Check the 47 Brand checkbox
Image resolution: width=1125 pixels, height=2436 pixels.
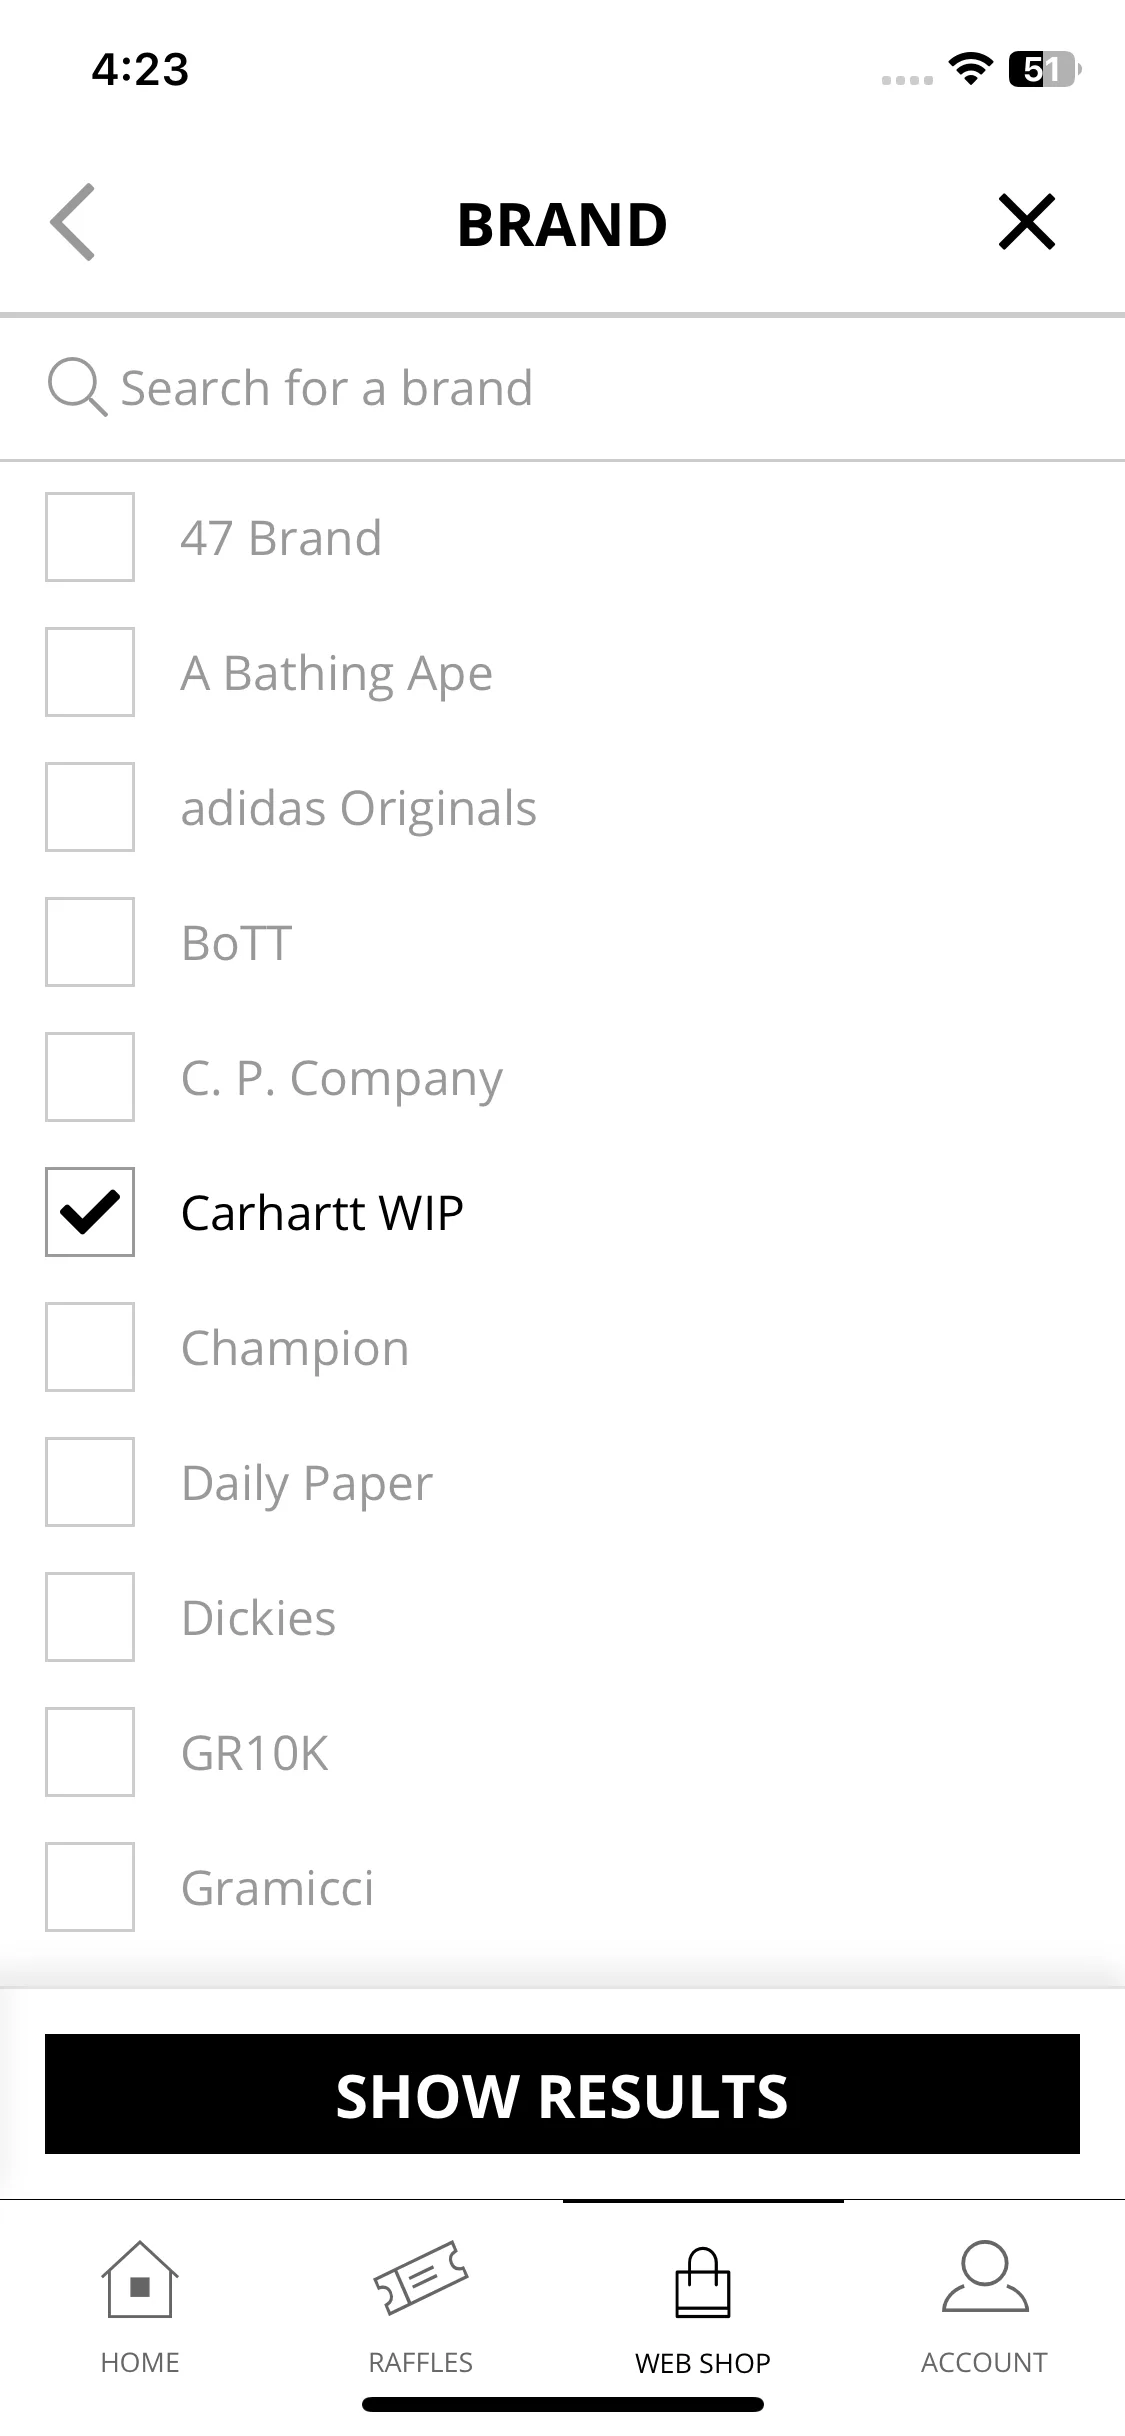click(x=90, y=537)
